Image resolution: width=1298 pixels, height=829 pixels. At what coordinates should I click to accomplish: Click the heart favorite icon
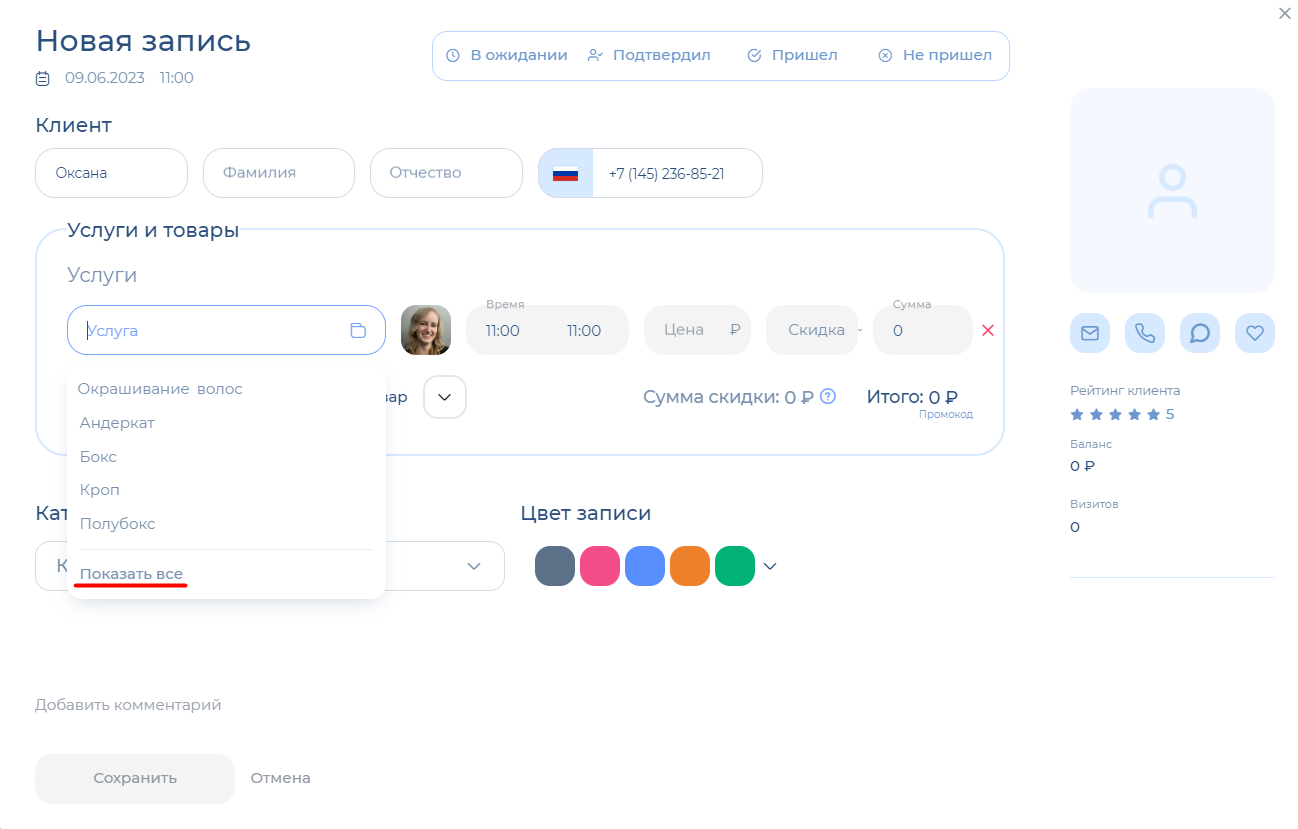1254,333
